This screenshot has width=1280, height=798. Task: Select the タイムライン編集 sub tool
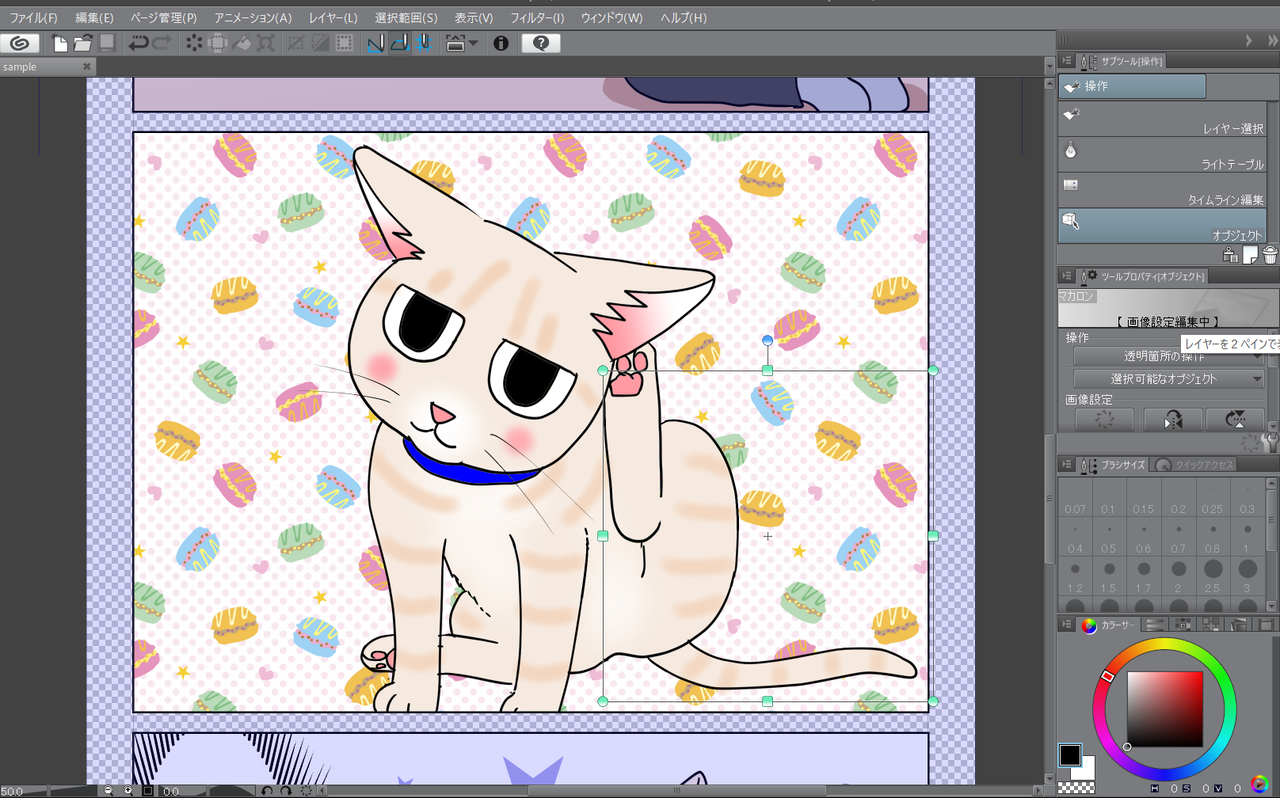1162,191
